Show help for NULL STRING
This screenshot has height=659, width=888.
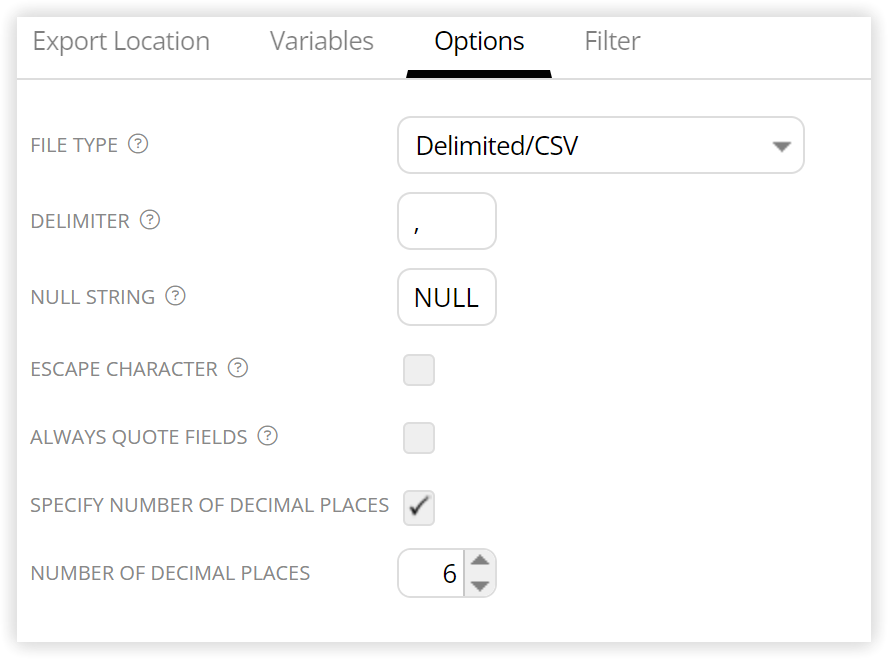(176, 296)
